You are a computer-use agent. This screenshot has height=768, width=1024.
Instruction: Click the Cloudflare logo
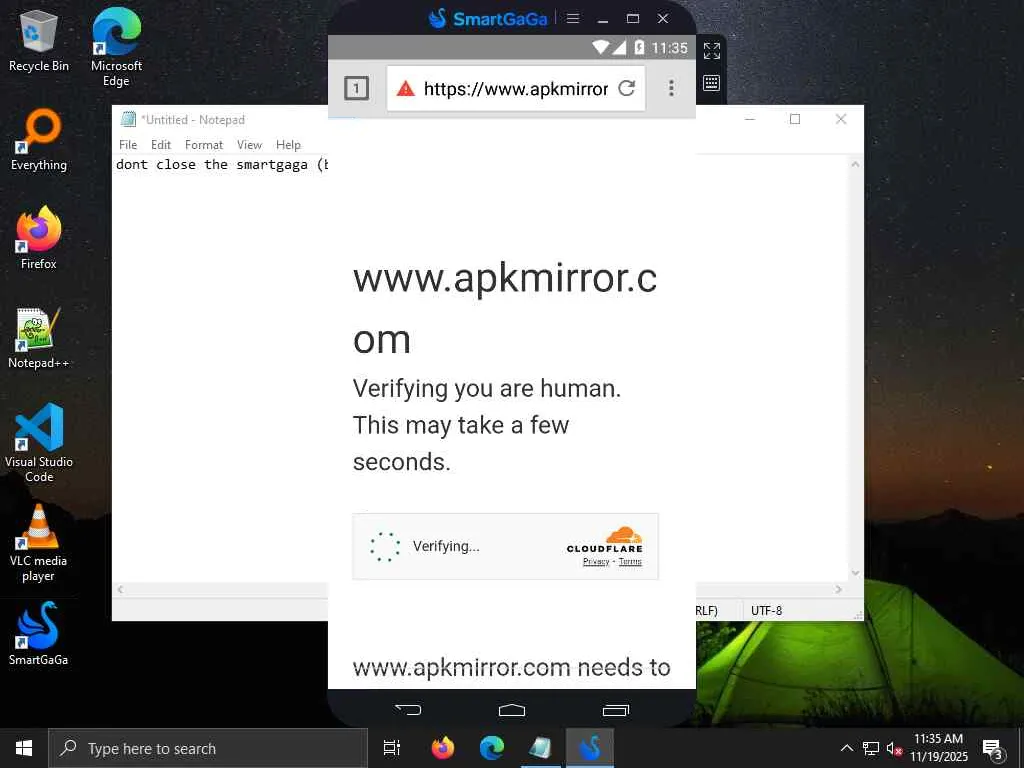click(x=605, y=539)
